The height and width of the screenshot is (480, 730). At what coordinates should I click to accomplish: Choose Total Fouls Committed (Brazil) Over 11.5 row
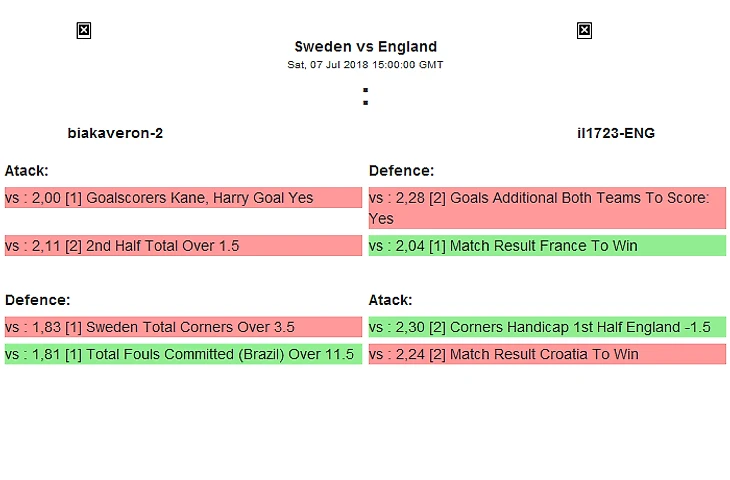[x=183, y=354]
